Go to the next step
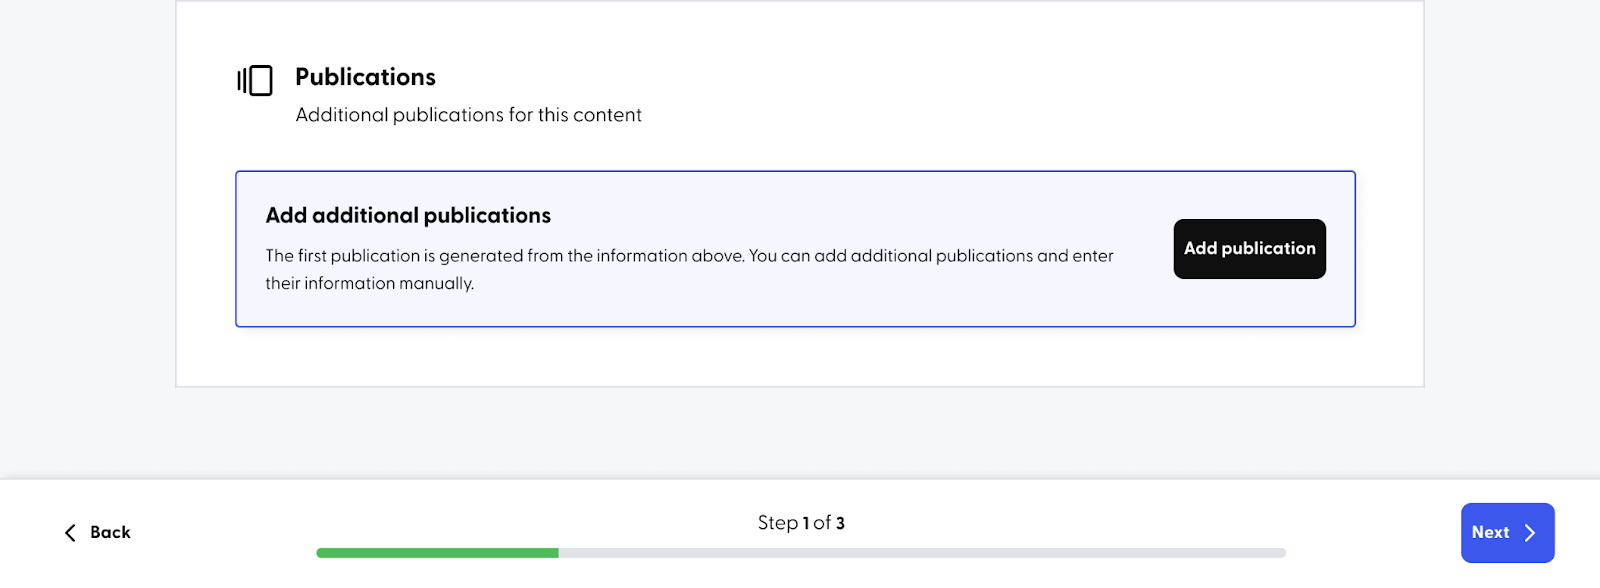The image size is (1600, 588). [x=1507, y=533]
